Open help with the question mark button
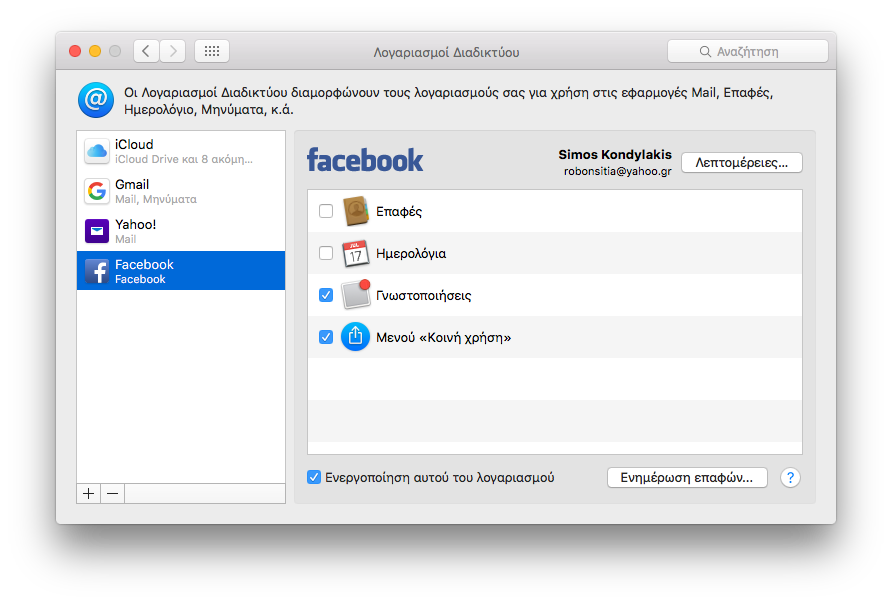This screenshot has height=604, width=892. click(790, 478)
